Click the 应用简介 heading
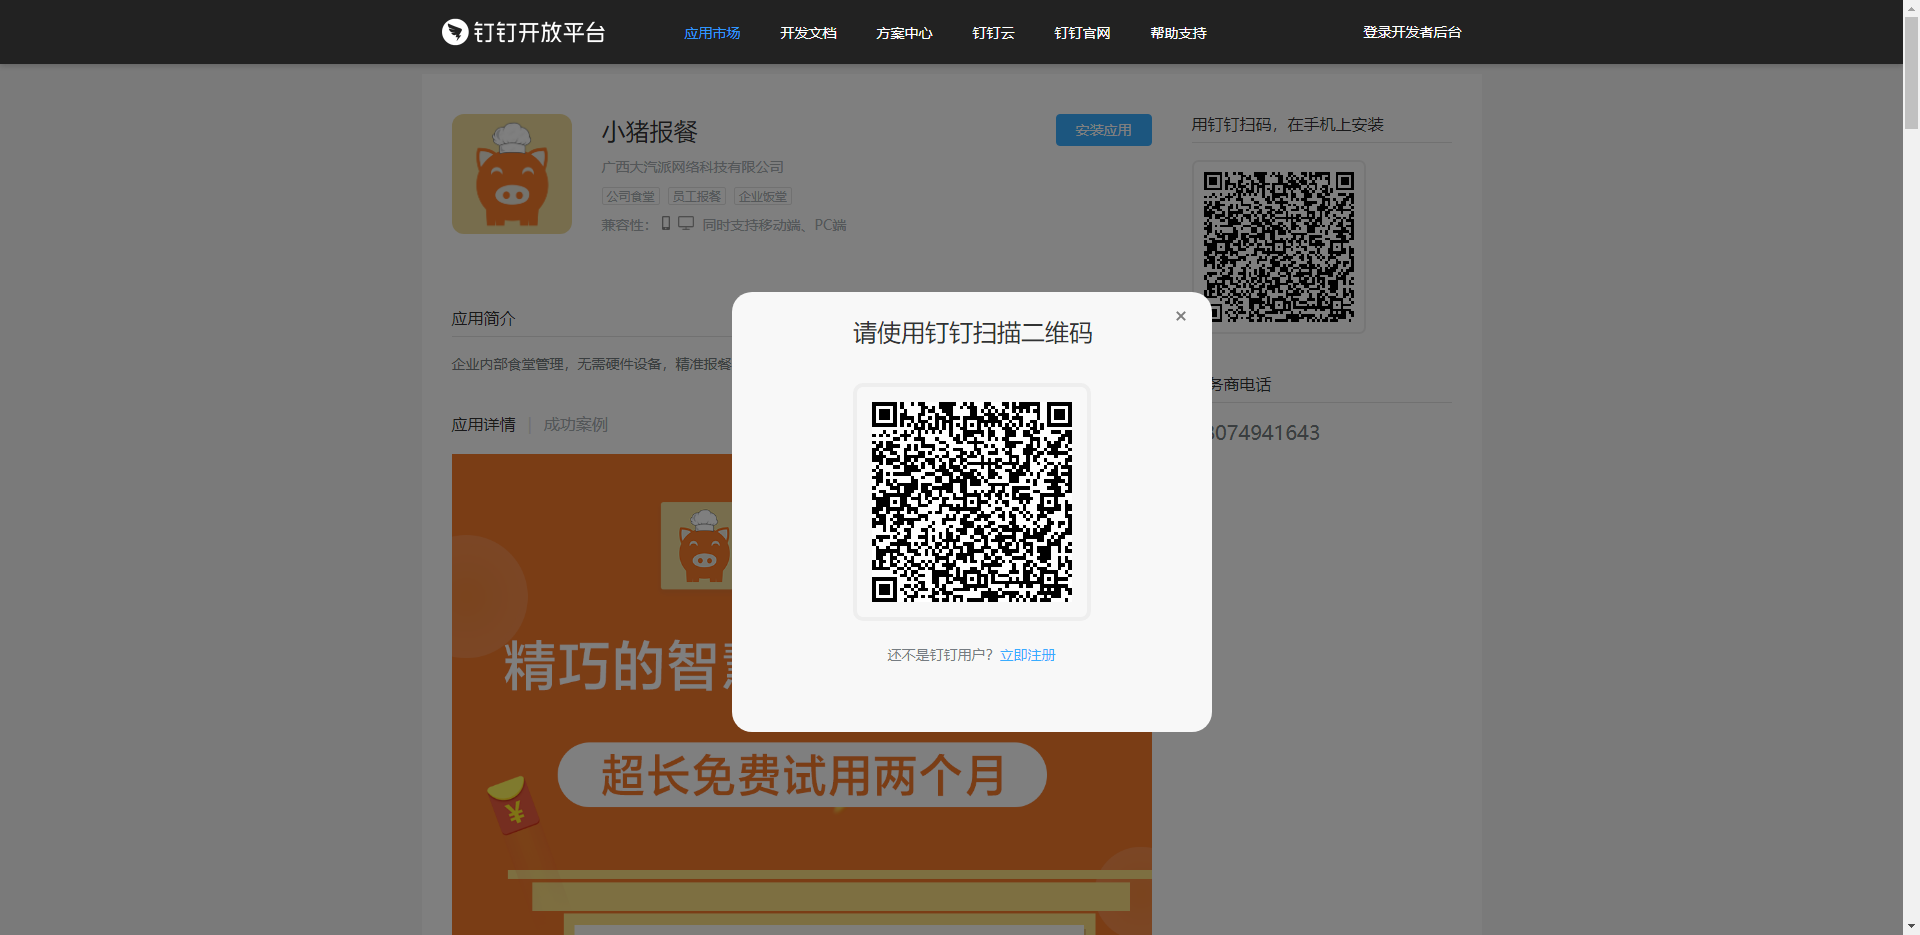This screenshot has height=935, width=1920. 484,318
